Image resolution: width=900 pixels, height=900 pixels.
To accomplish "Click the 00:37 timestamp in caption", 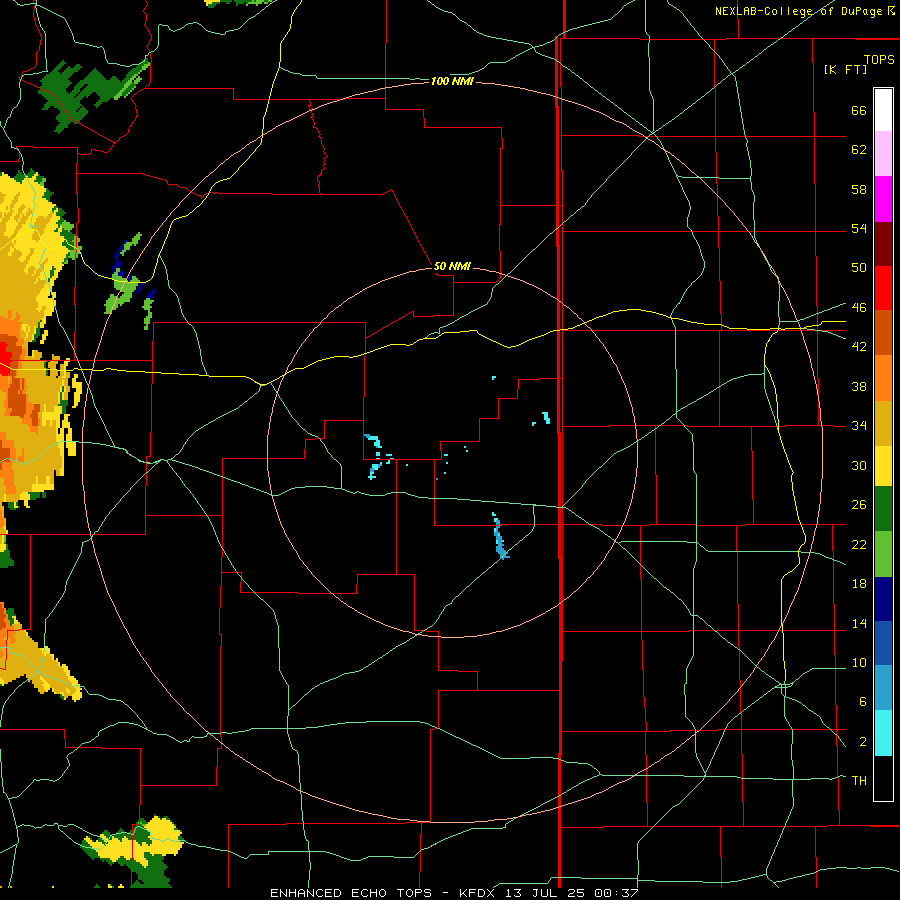I will 618,893.
